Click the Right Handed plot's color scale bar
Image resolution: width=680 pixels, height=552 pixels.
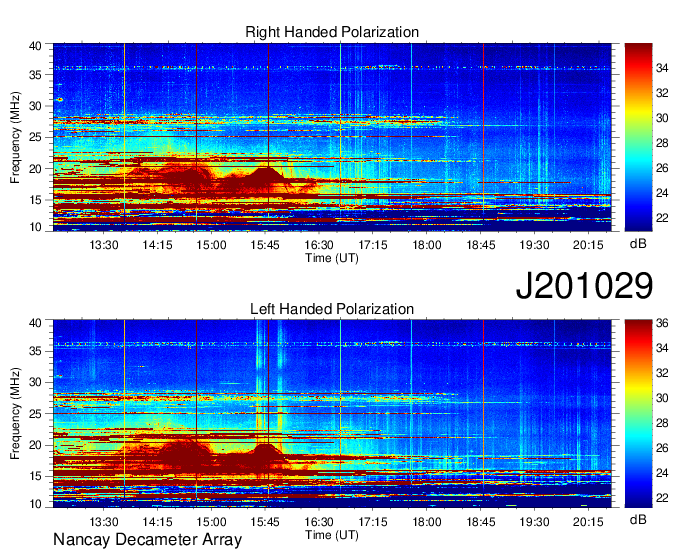(x=638, y=137)
